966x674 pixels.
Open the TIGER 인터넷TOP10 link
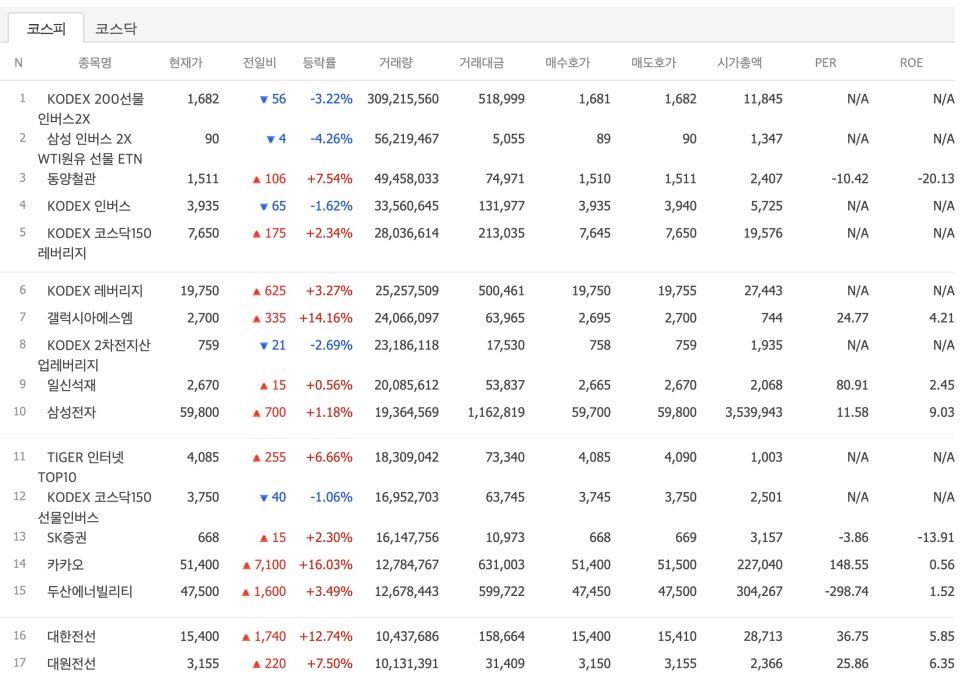(81, 467)
